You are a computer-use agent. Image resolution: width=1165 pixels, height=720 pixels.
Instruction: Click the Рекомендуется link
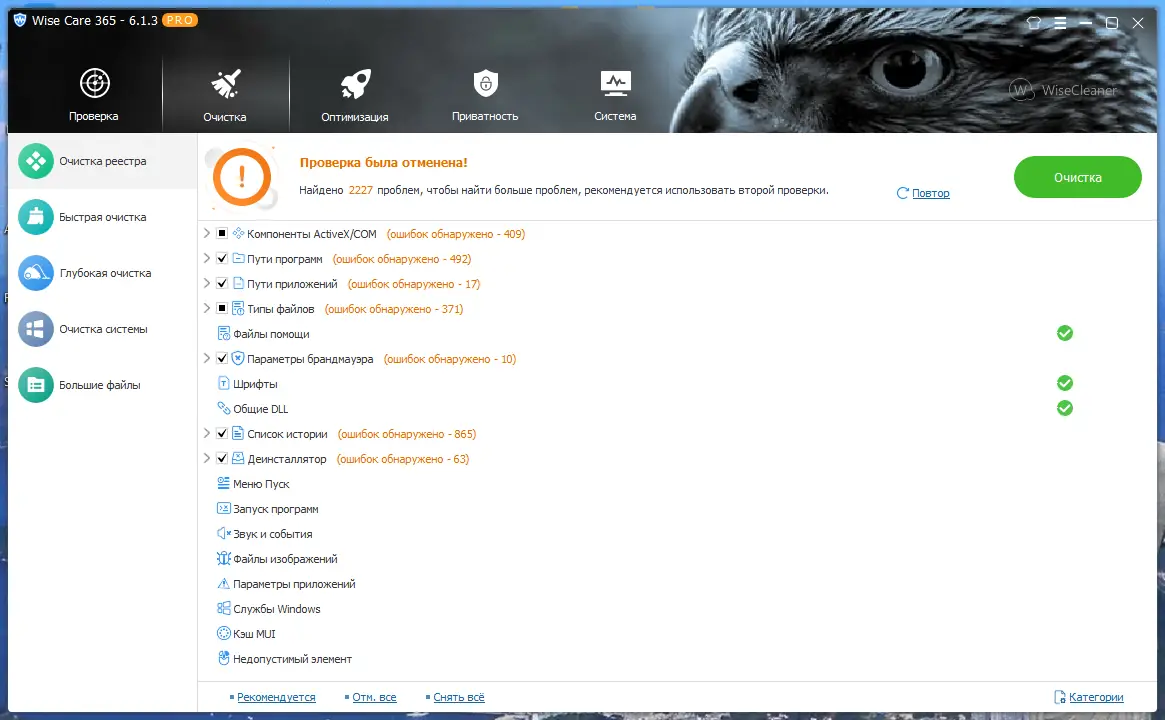tap(276, 697)
